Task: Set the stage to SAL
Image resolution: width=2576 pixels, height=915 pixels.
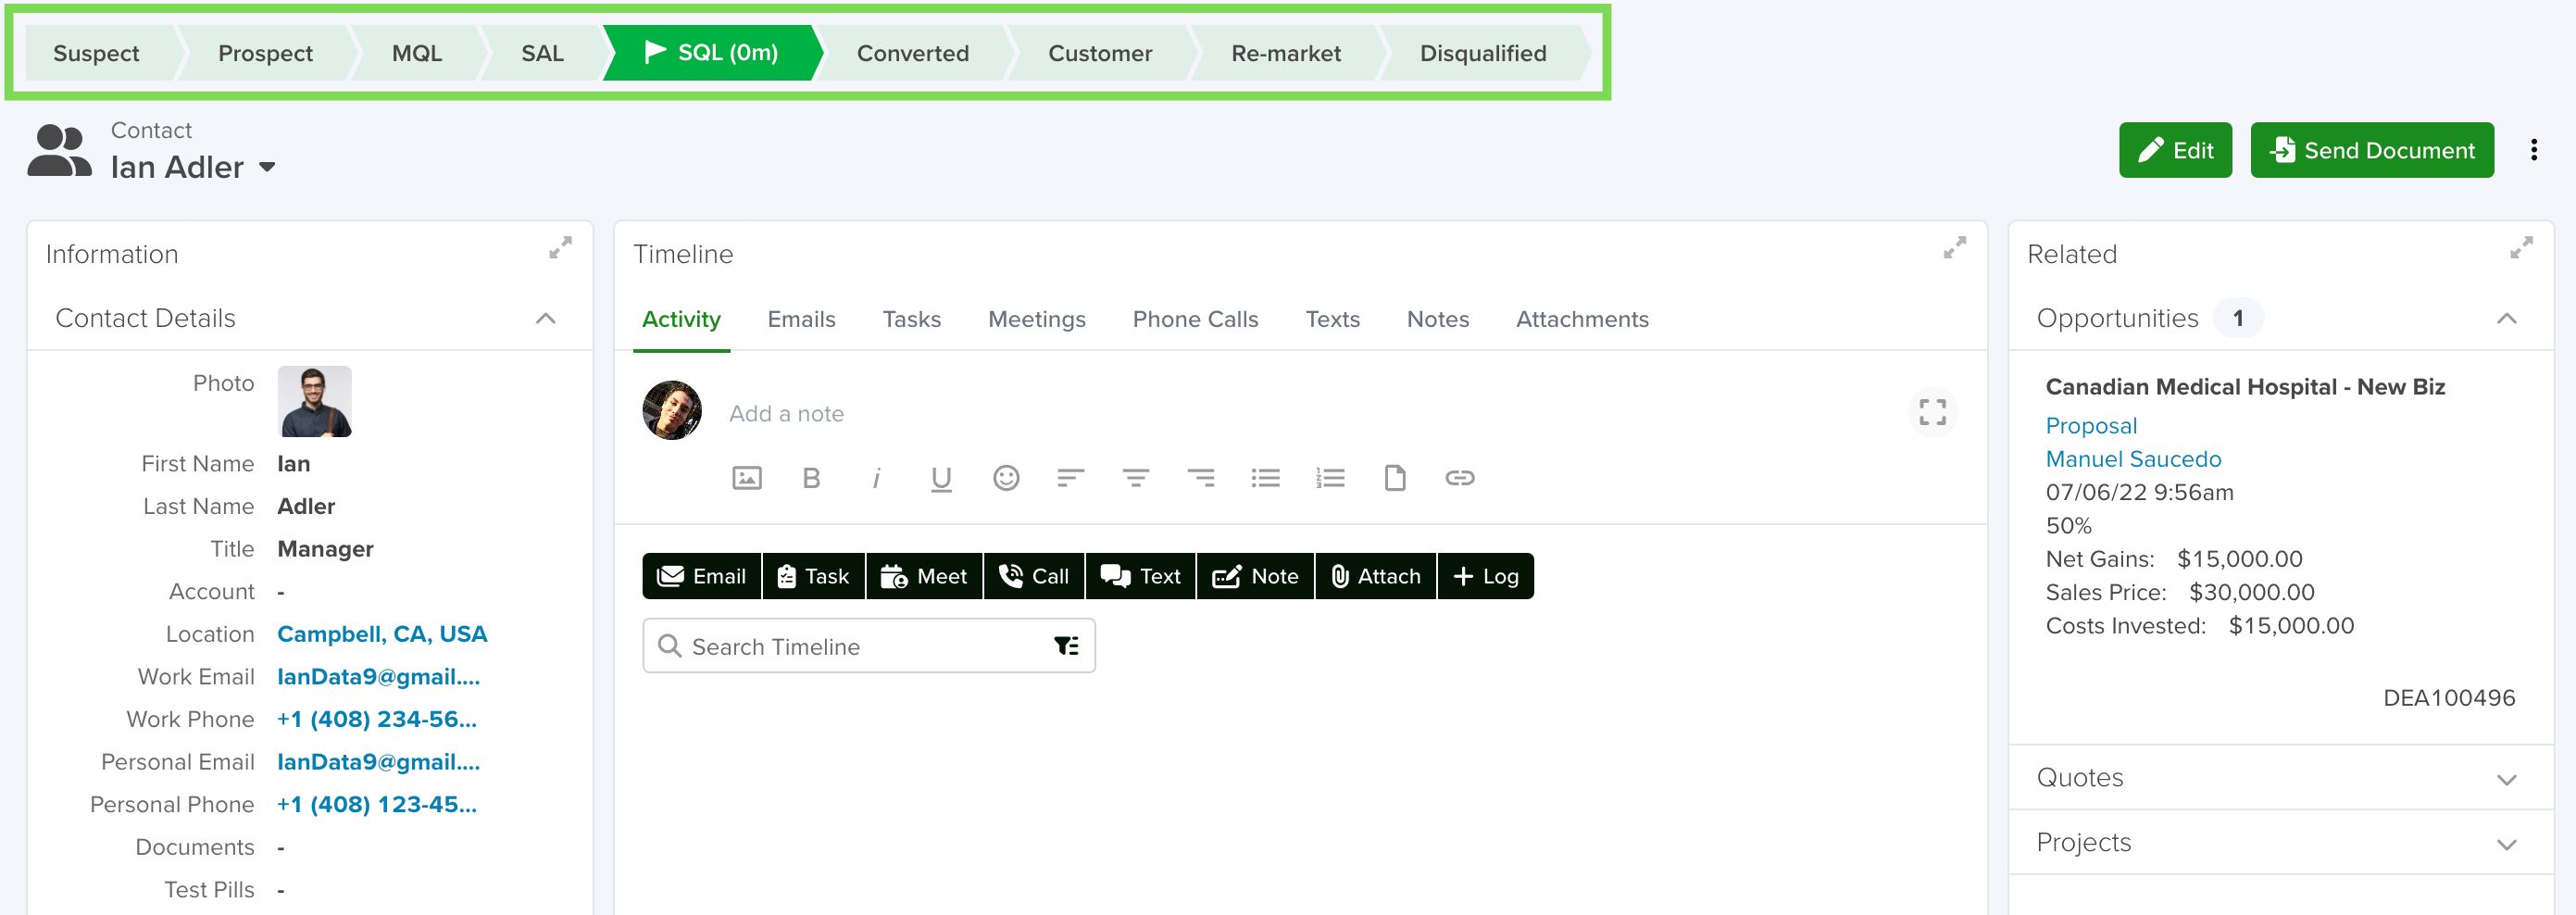Action: pyautogui.click(x=542, y=53)
